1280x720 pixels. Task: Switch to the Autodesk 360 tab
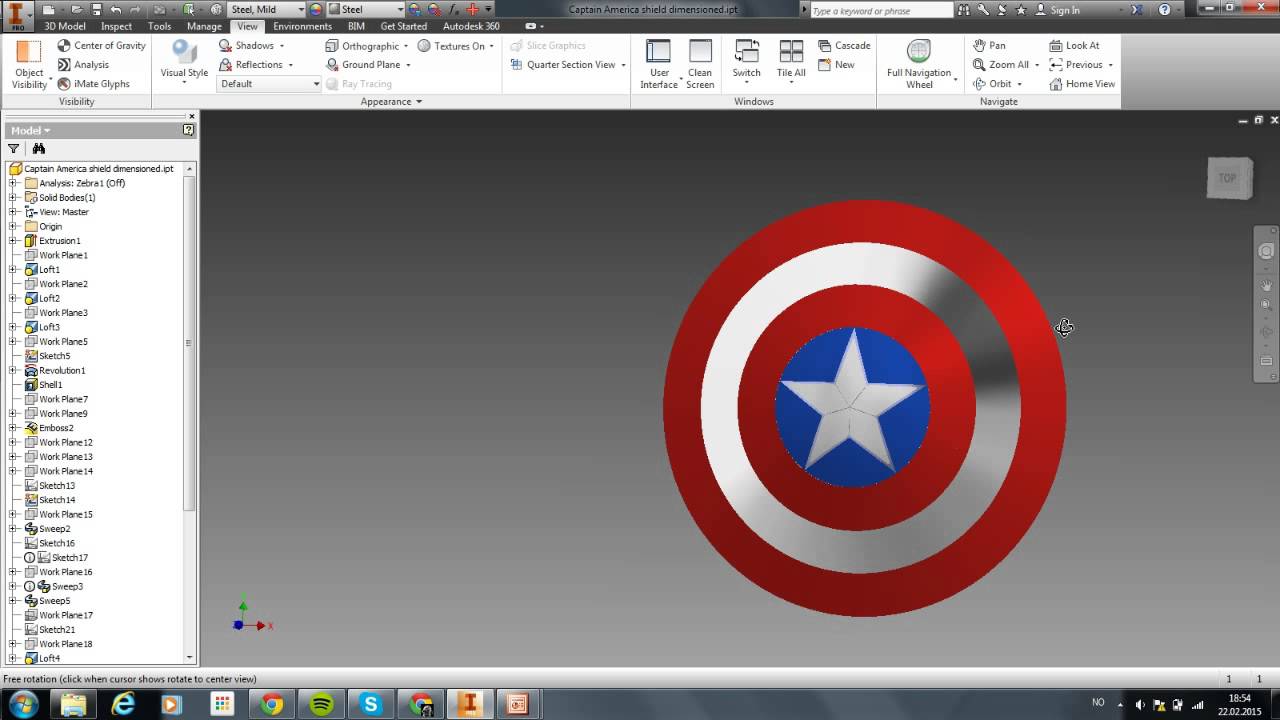(x=471, y=26)
